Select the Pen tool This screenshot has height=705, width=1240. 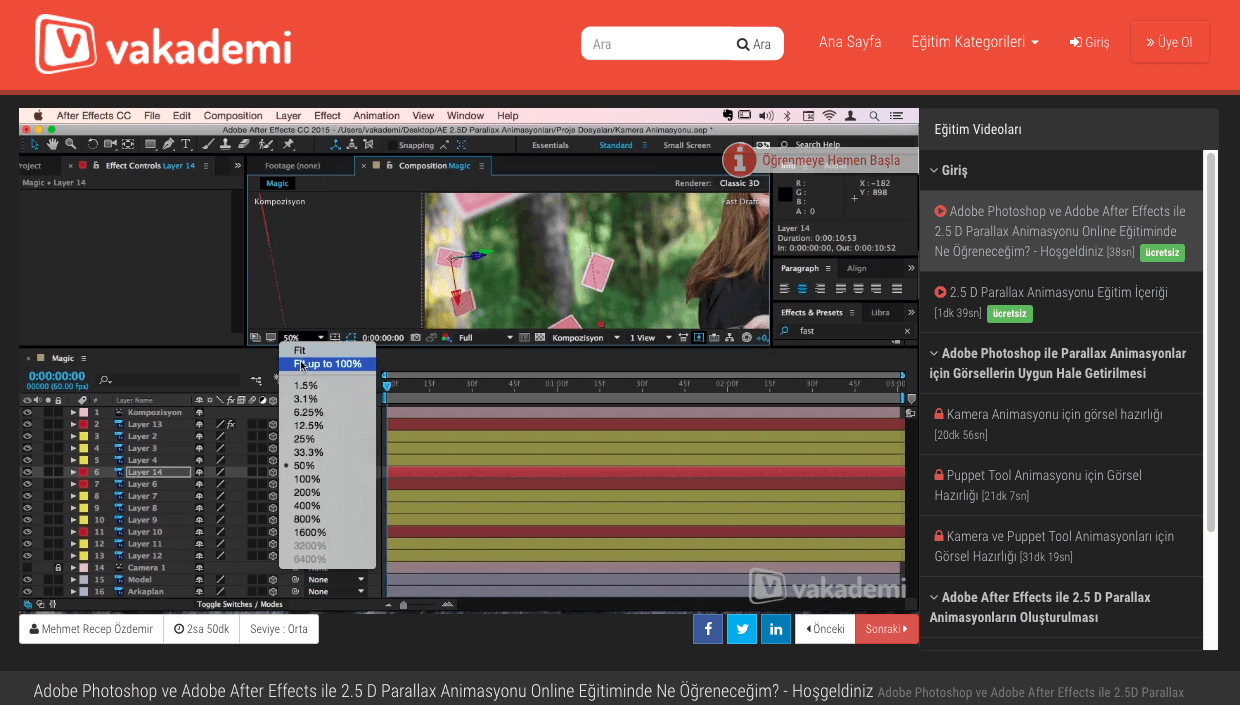tap(168, 145)
